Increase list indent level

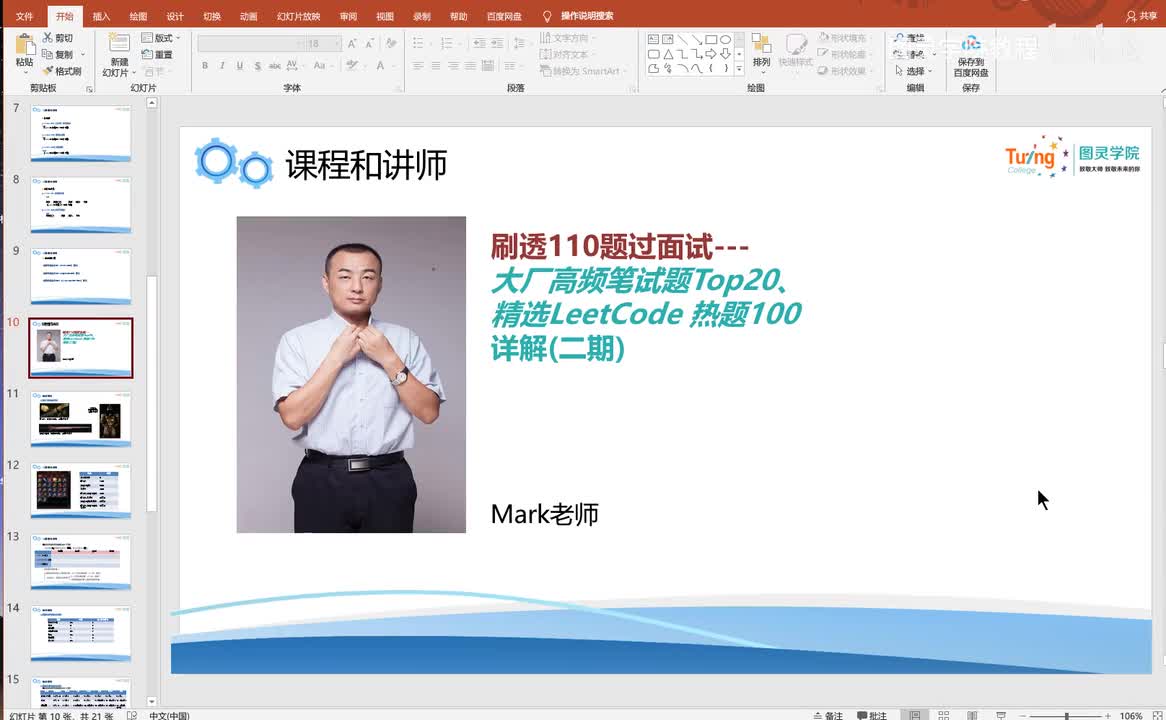[x=497, y=43]
